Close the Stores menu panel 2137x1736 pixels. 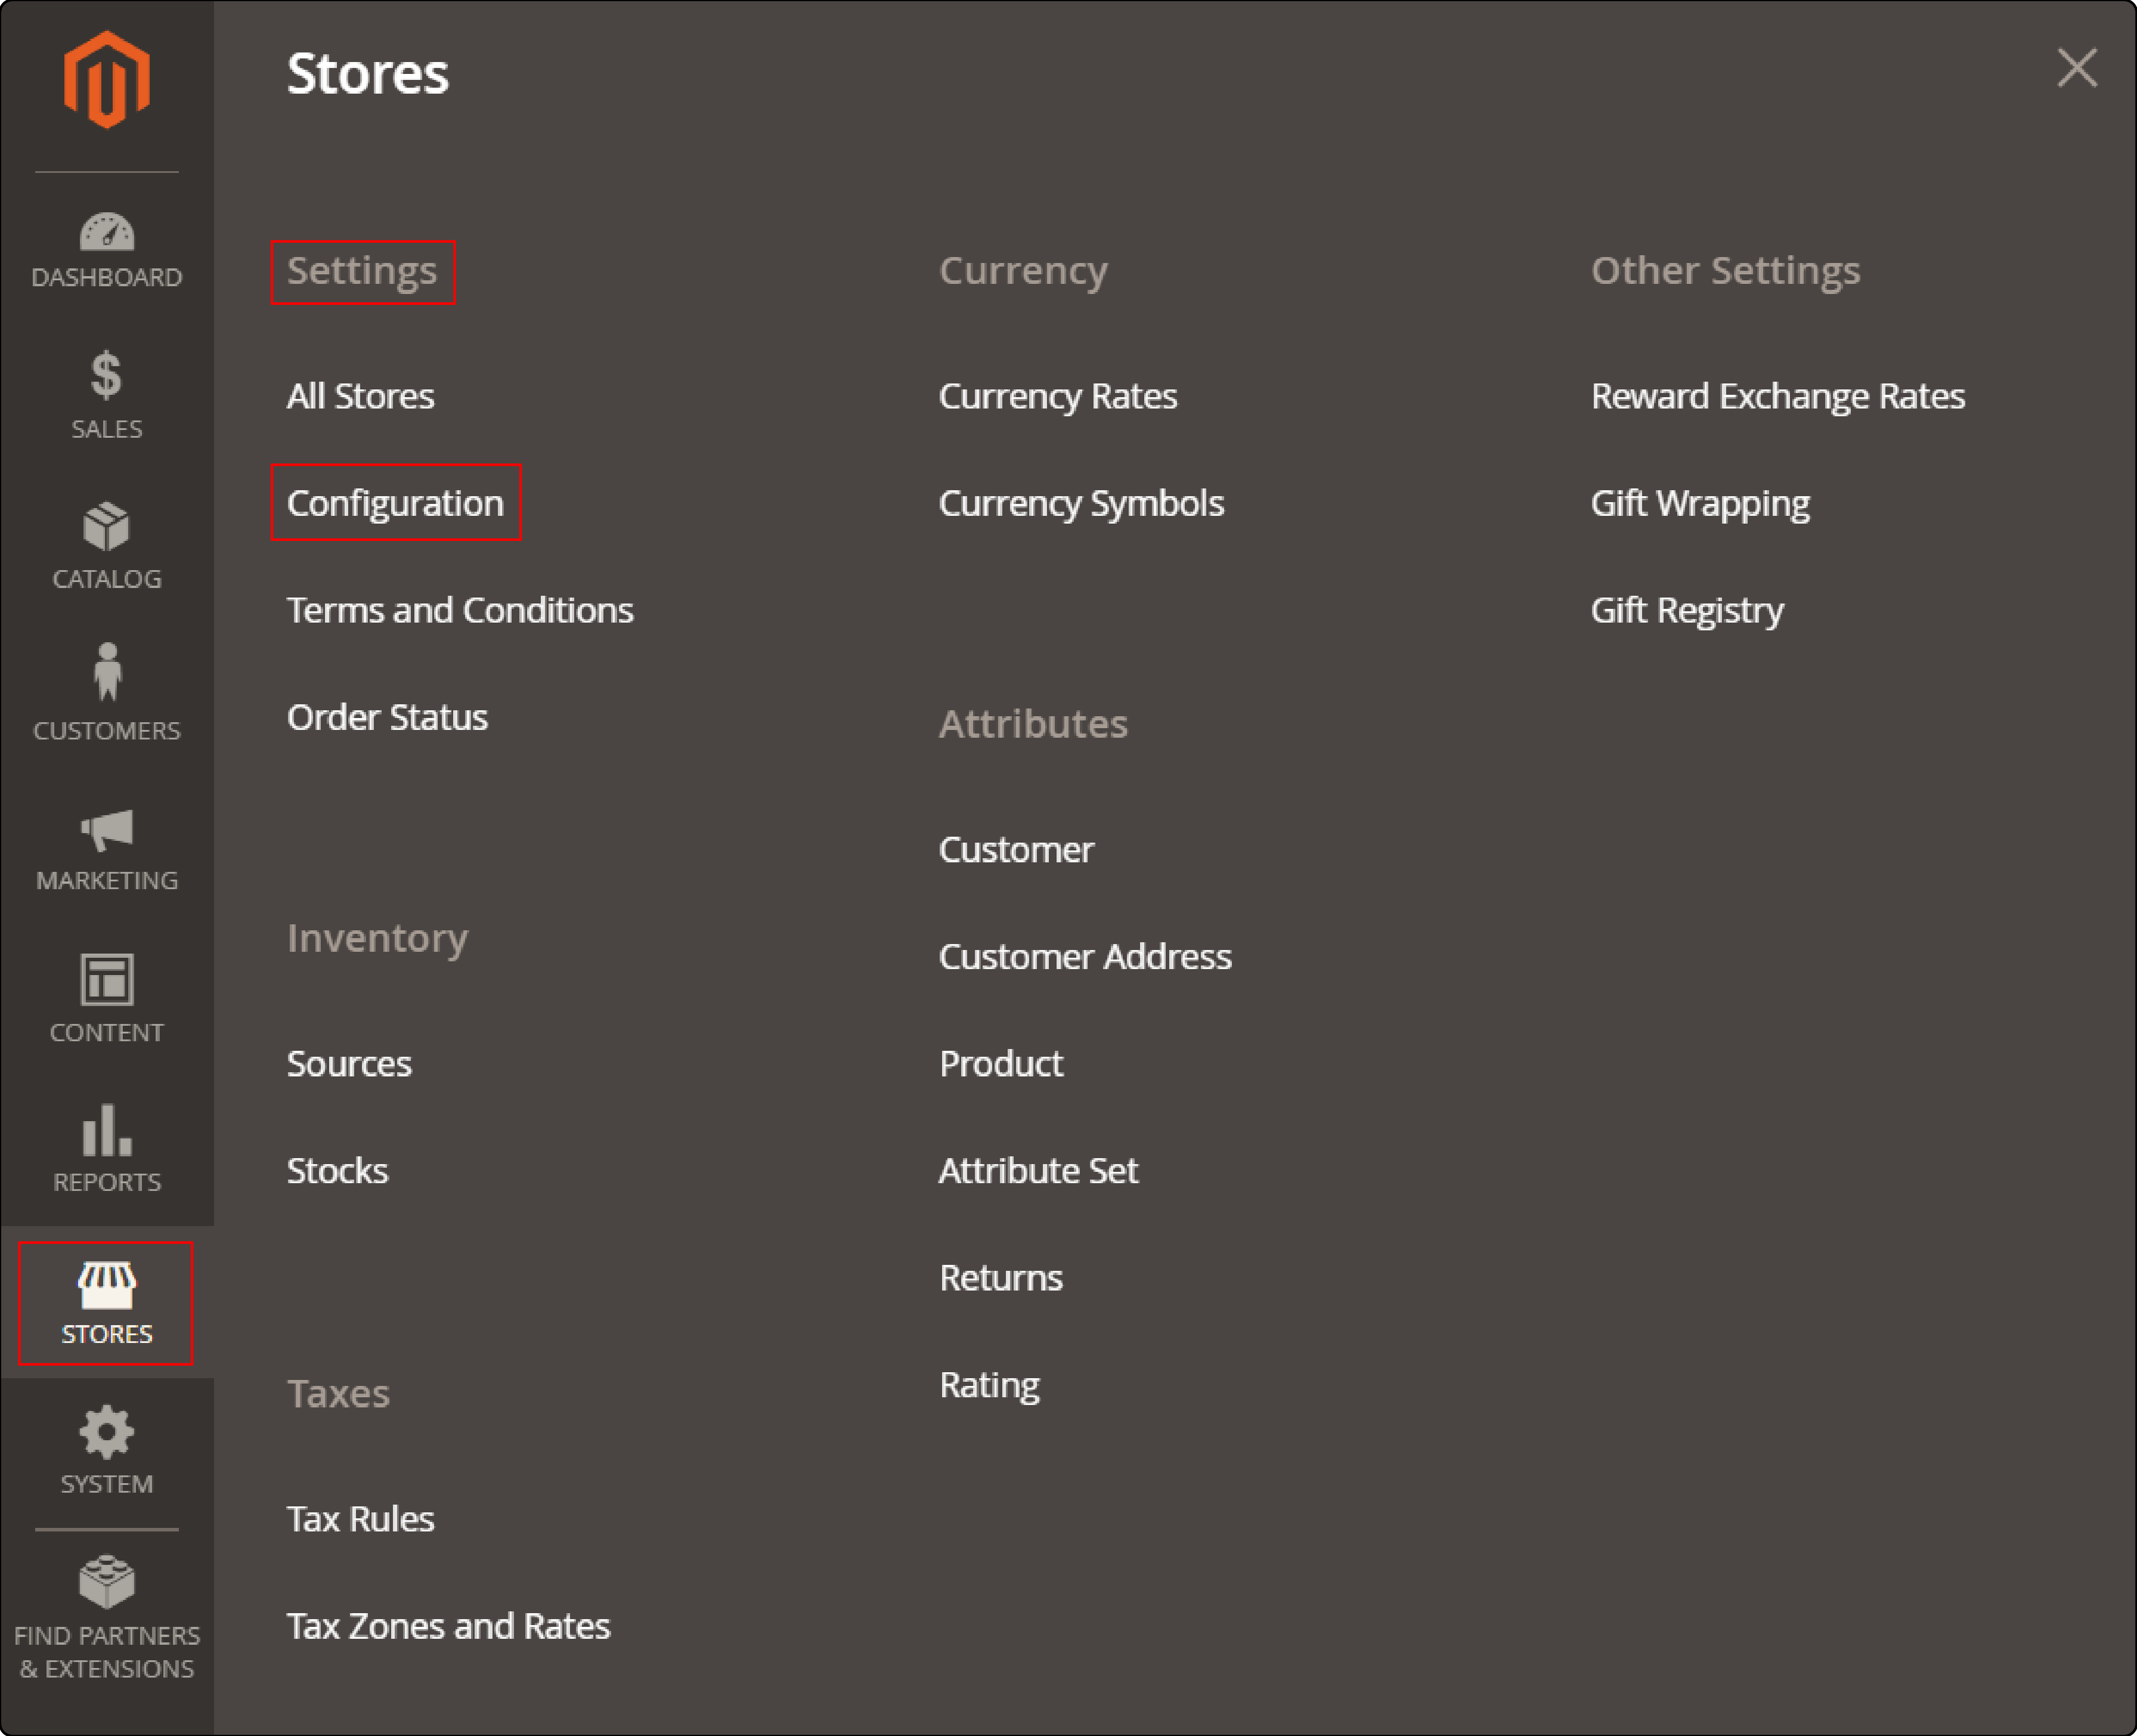click(2077, 68)
